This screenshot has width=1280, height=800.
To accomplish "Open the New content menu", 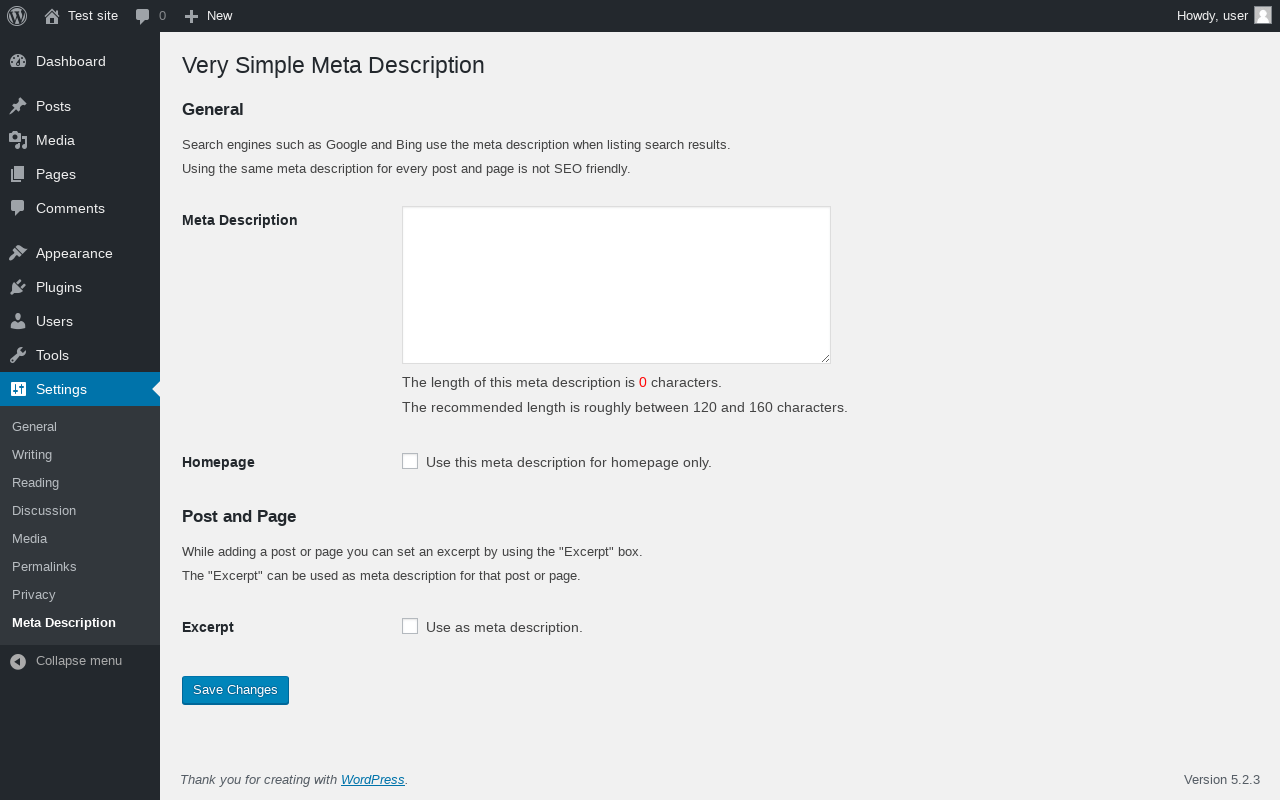I will point(208,16).
